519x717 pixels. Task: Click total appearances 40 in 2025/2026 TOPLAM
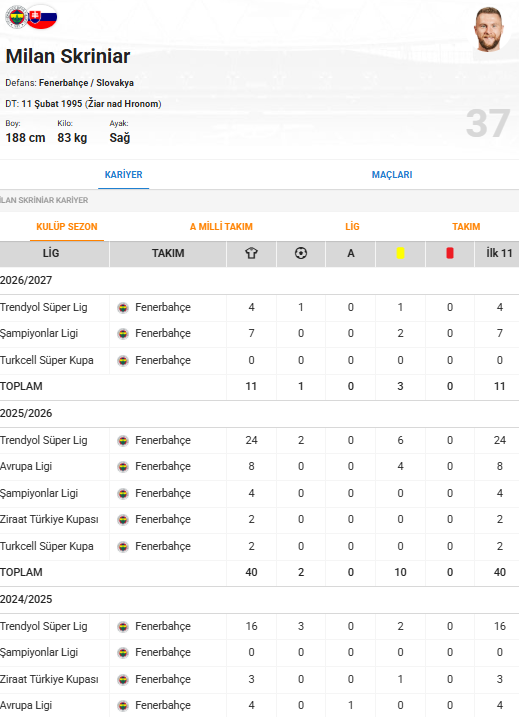[x=251, y=573]
